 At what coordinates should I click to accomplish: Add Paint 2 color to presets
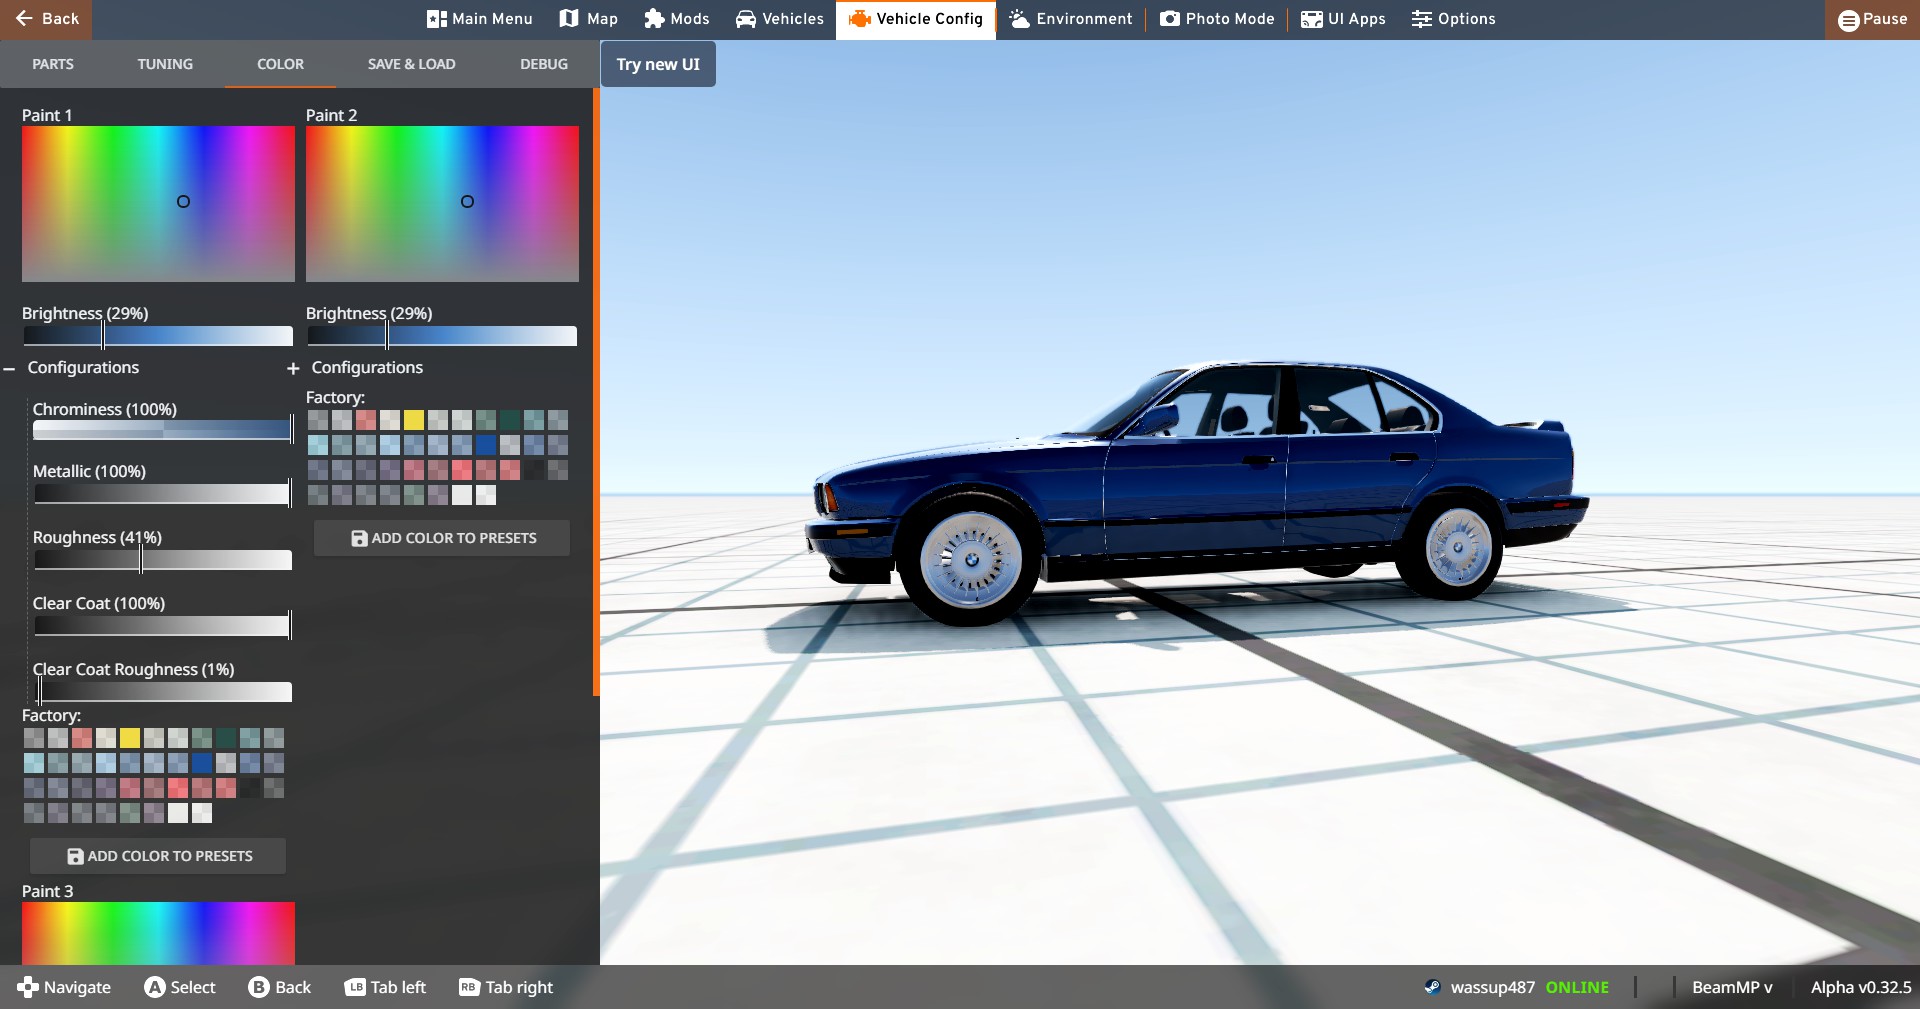tap(442, 538)
